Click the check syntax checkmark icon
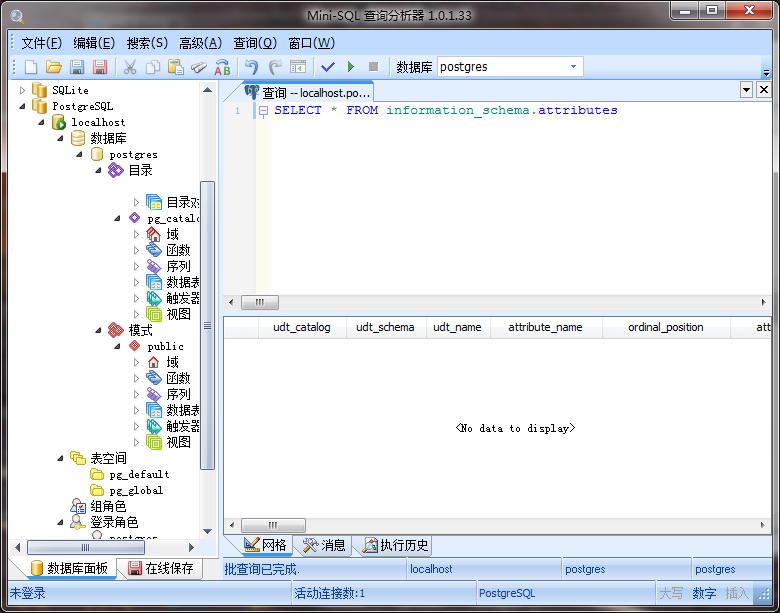The image size is (780, 613). 328,67
